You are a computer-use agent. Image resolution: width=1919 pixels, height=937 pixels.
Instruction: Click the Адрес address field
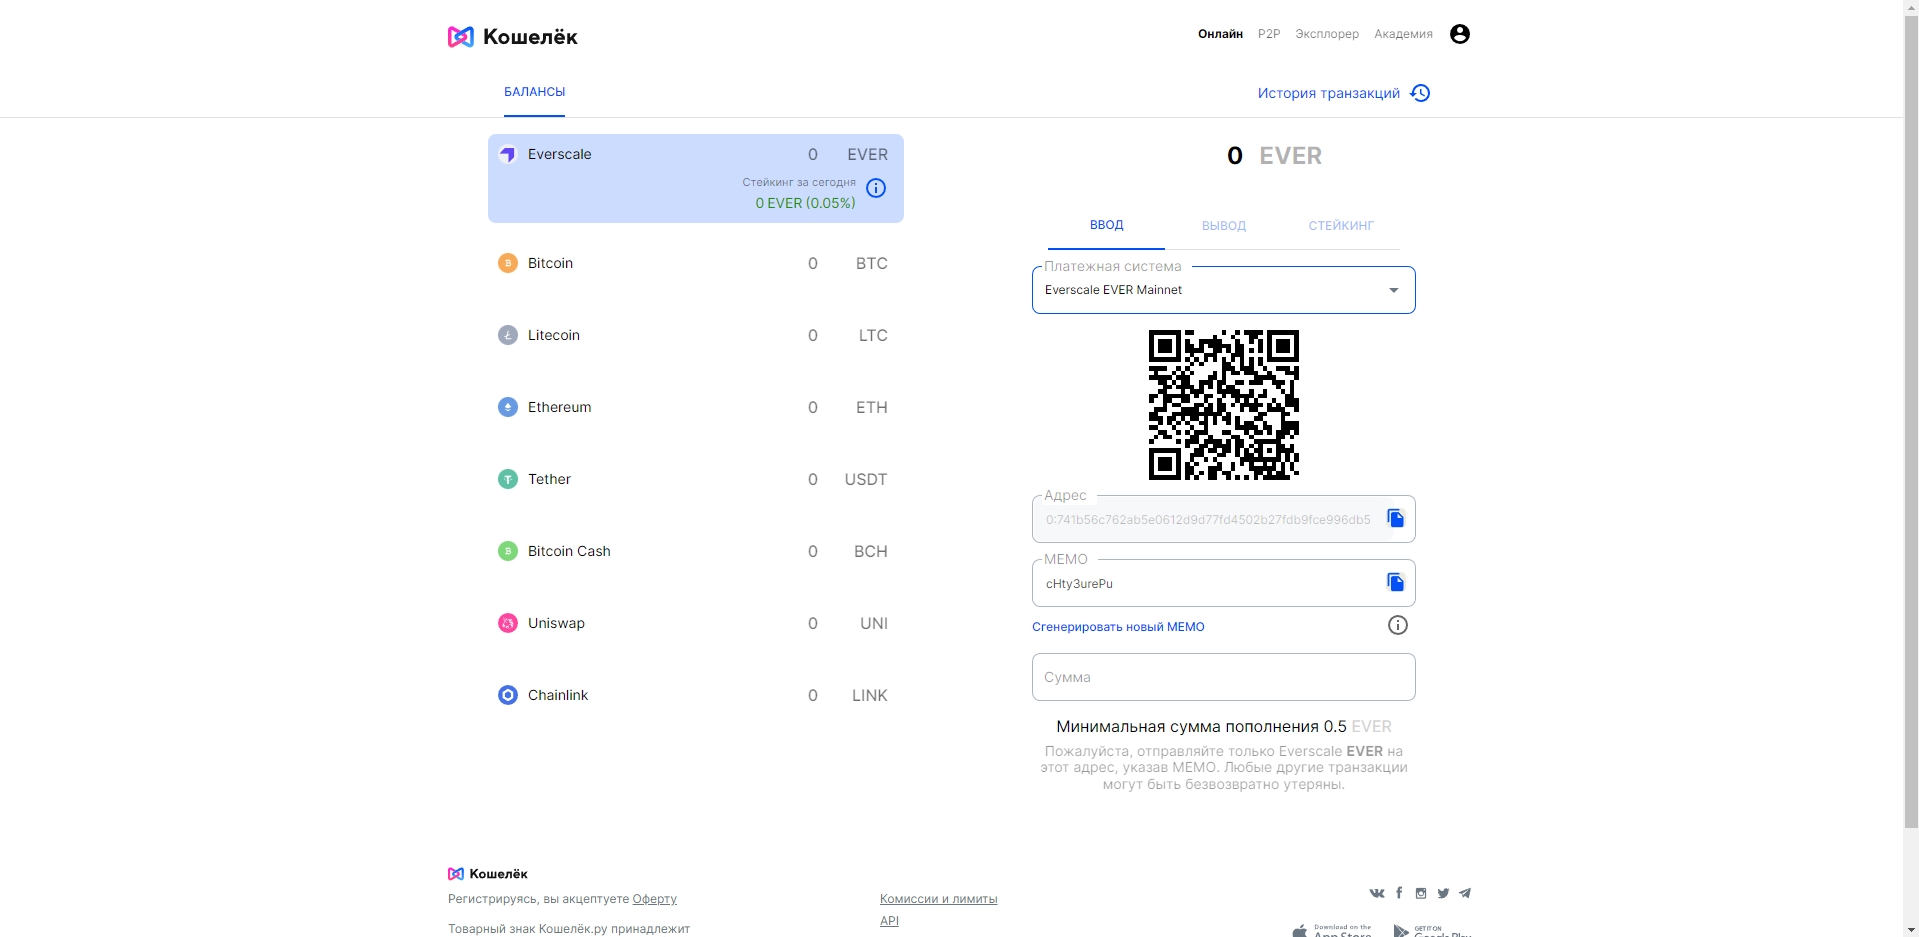pos(1208,519)
